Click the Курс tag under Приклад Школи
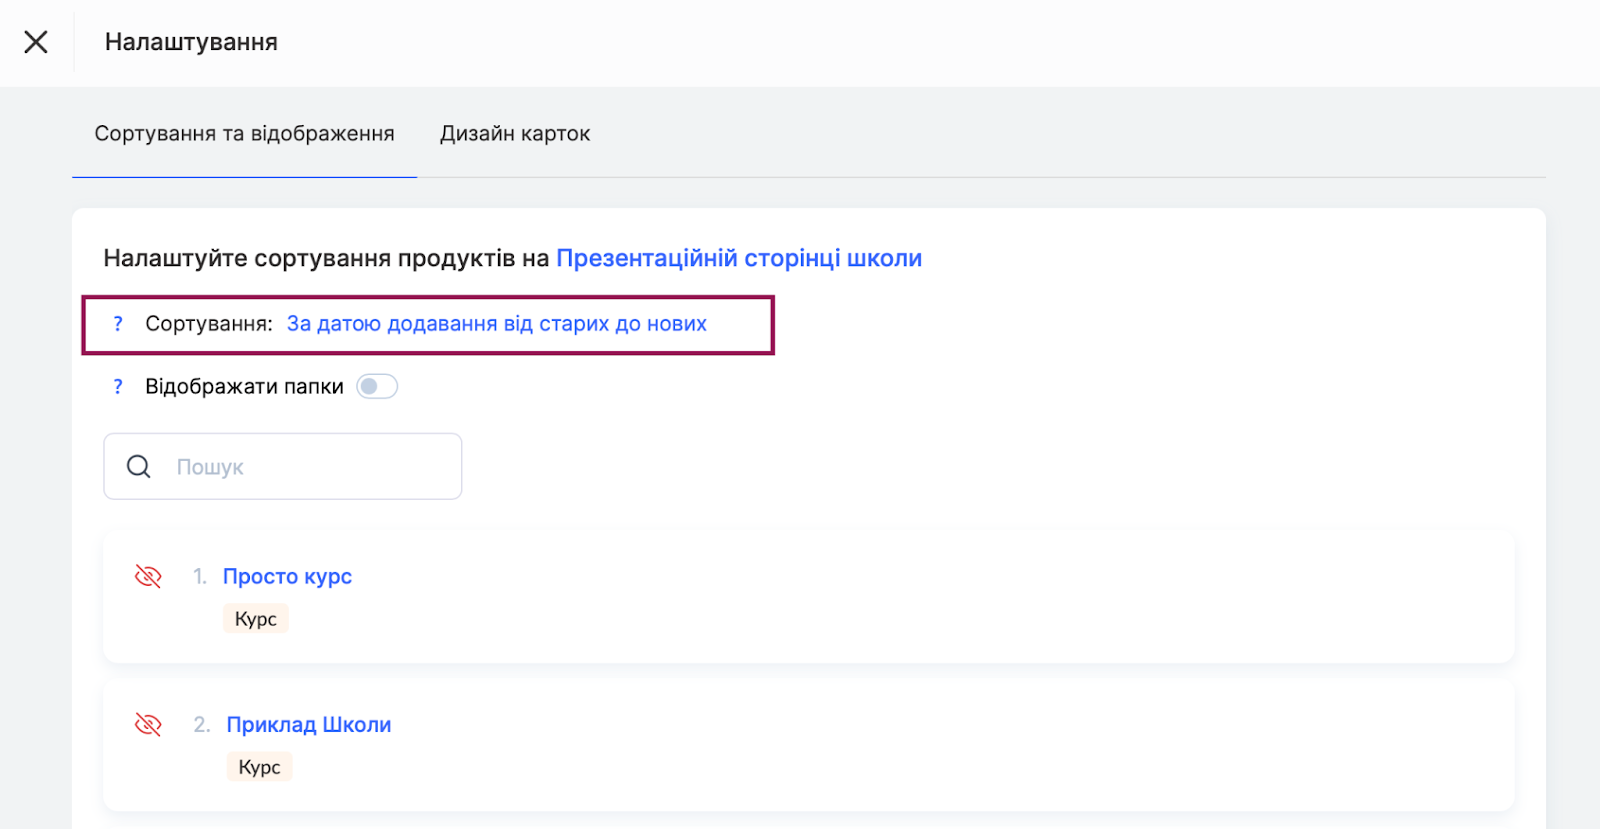This screenshot has height=829, width=1600. [259, 767]
